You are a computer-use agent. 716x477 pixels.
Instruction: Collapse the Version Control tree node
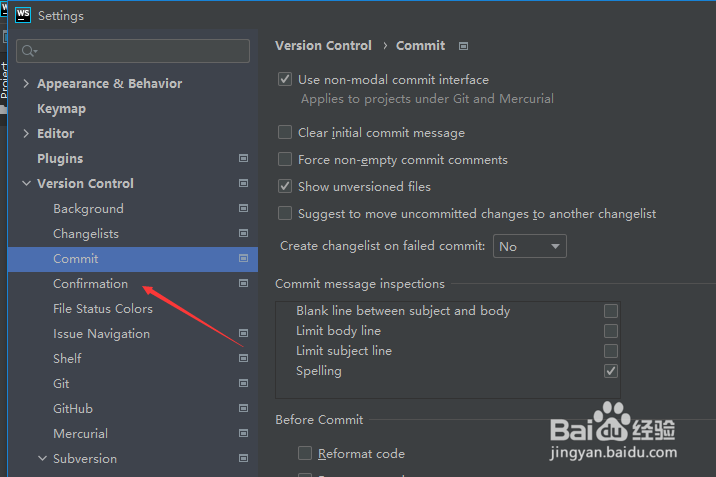tap(26, 184)
